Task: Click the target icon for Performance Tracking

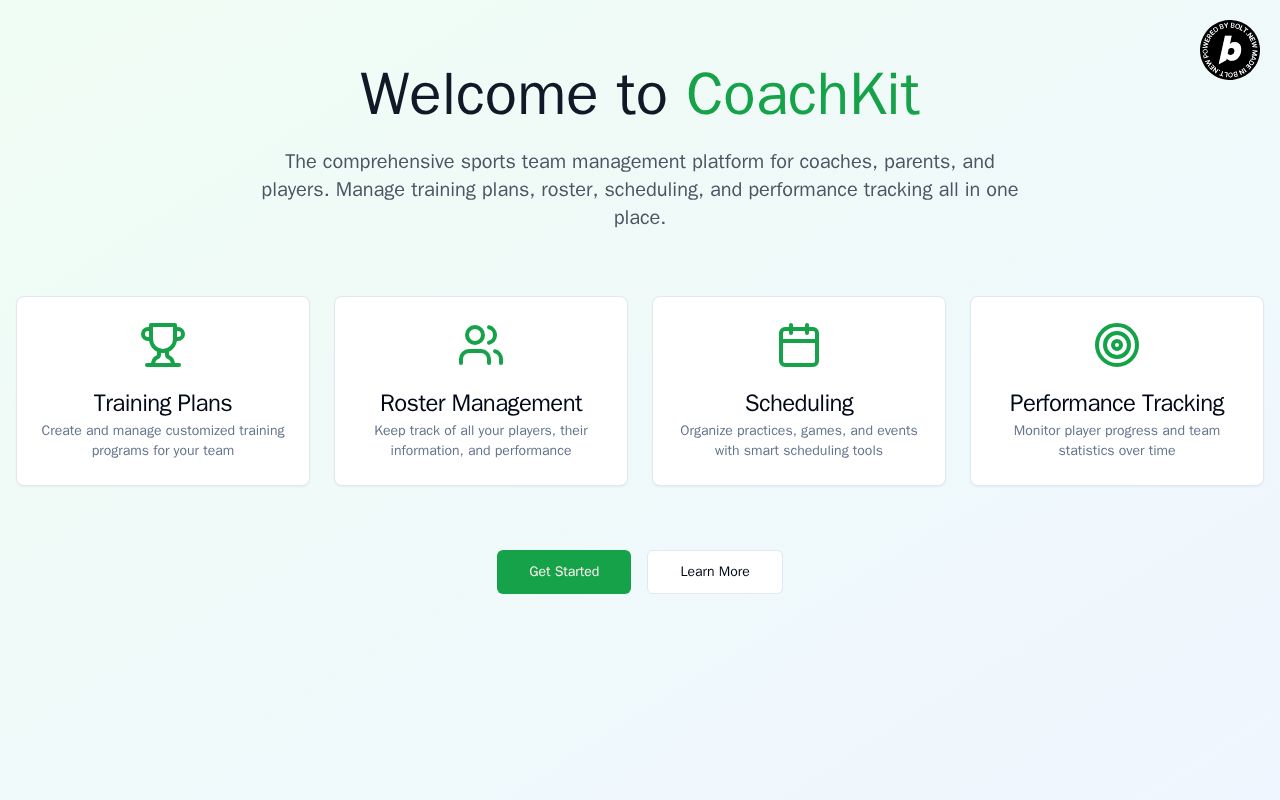Action: point(1117,345)
